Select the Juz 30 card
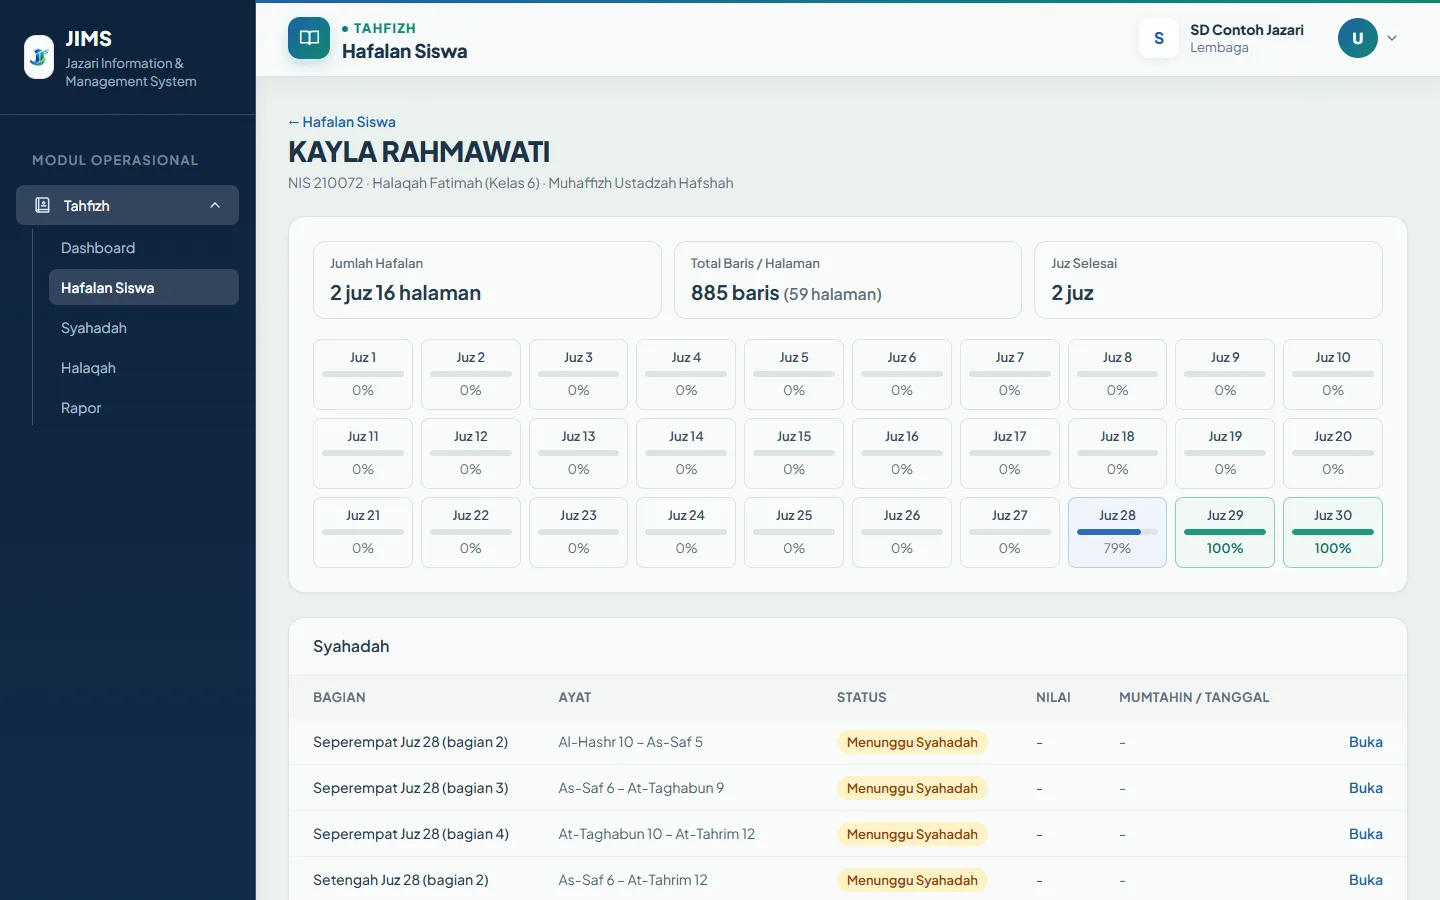 1333,532
